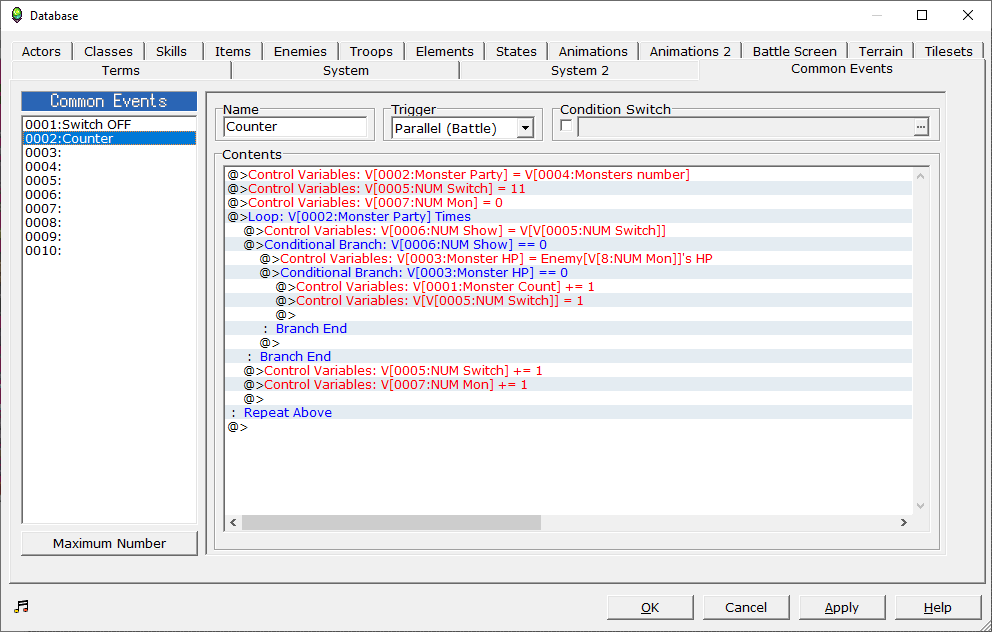
Task: Select the V[V[0005:NUM Switch]] = 1 line
Action: point(569,301)
